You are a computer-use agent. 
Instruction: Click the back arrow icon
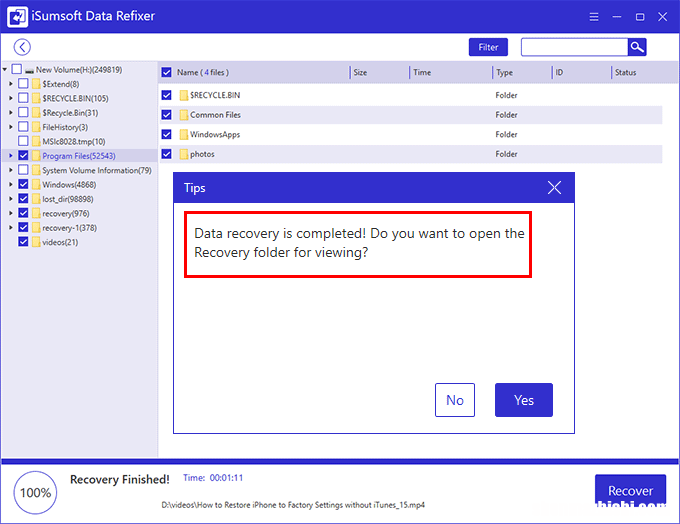click(22, 47)
